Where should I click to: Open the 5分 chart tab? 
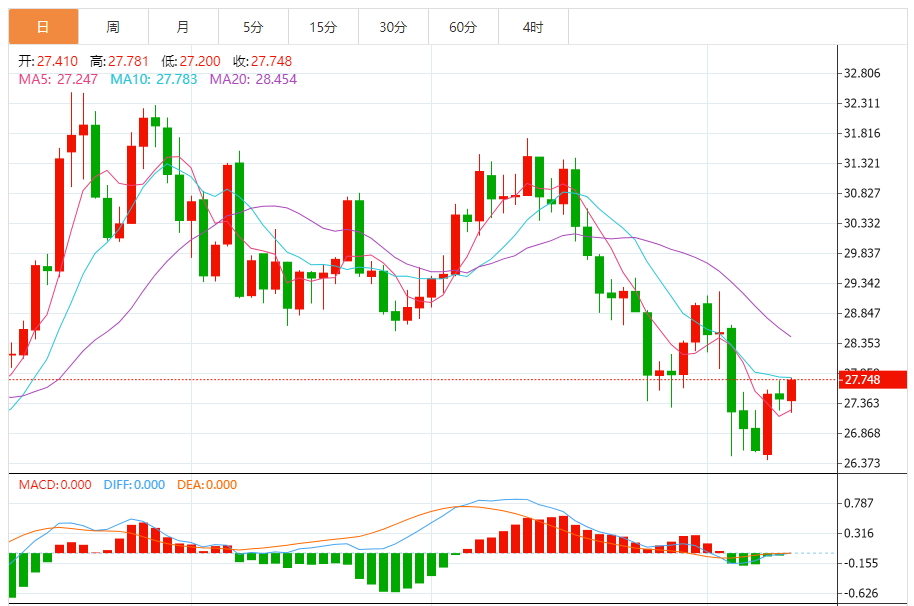[254, 27]
